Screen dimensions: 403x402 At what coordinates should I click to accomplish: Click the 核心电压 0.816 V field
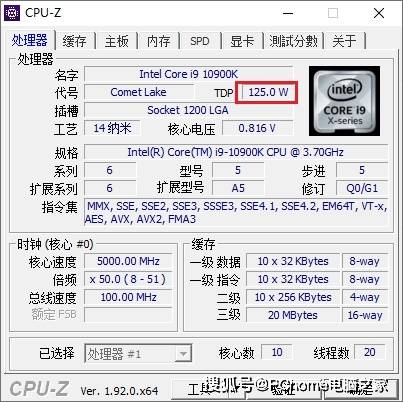pyautogui.click(x=257, y=128)
